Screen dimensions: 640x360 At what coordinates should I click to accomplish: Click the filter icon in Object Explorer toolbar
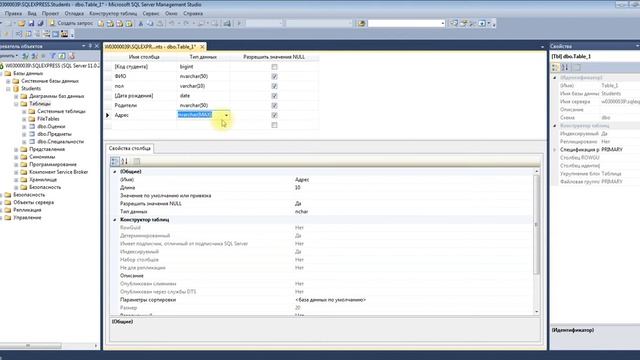53,56
